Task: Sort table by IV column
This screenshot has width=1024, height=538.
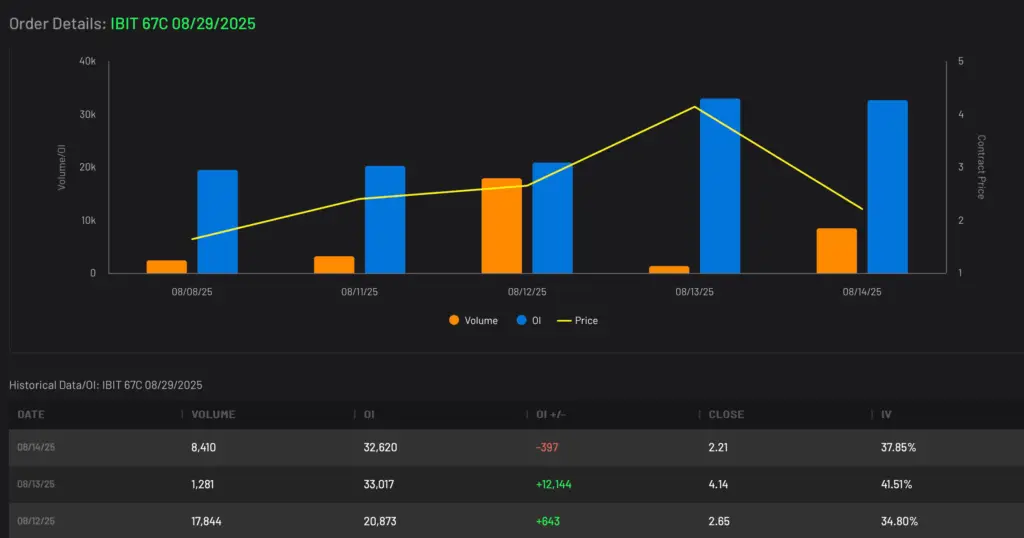Action: pyautogui.click(x=886, y=415)
